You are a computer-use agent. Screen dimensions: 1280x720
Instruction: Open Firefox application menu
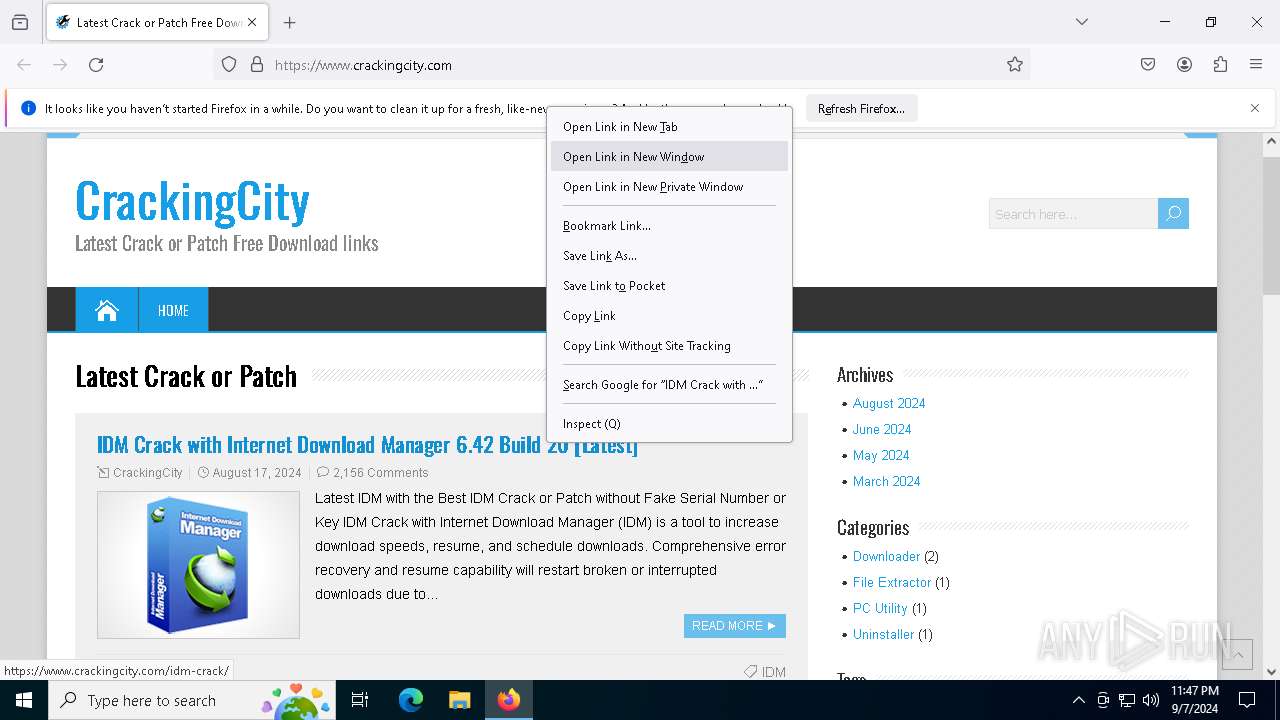coord(1256,65)
